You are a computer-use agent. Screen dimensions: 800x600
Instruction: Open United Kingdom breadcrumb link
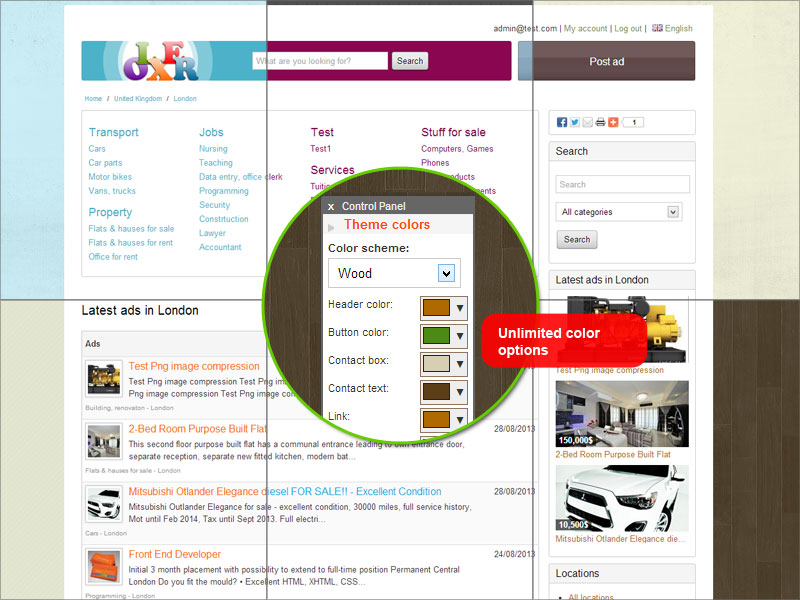[x=138, y=98]
